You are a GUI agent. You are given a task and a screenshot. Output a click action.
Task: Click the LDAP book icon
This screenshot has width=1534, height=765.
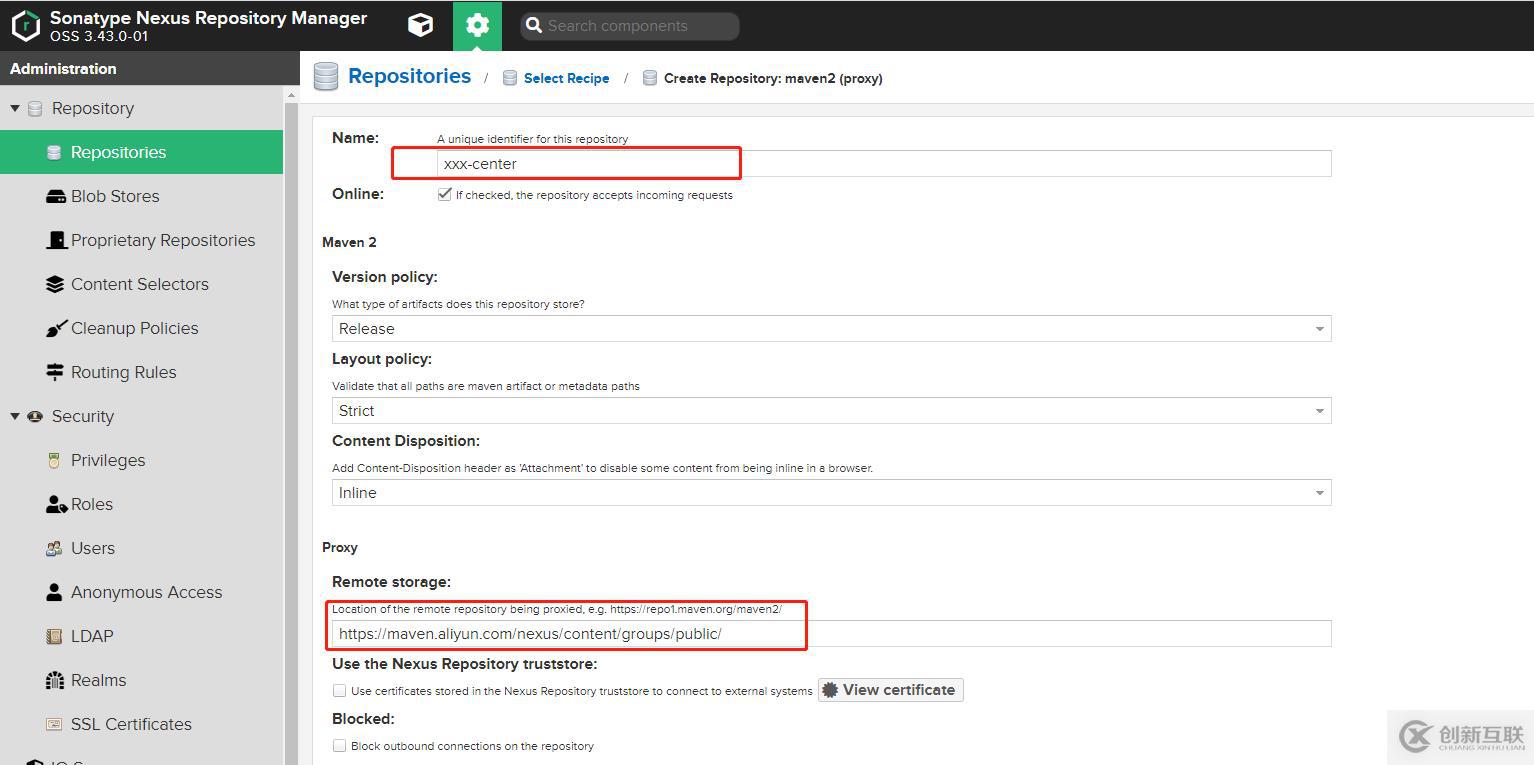point(54,636)
